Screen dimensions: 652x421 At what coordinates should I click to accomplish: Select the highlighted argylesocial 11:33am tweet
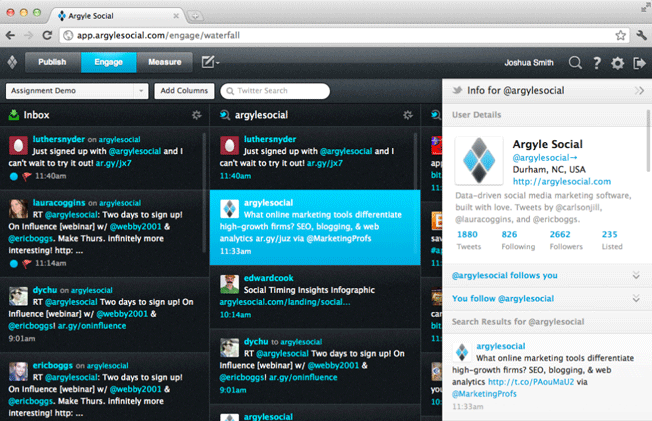pyautogui.click(x=315, y=228)
